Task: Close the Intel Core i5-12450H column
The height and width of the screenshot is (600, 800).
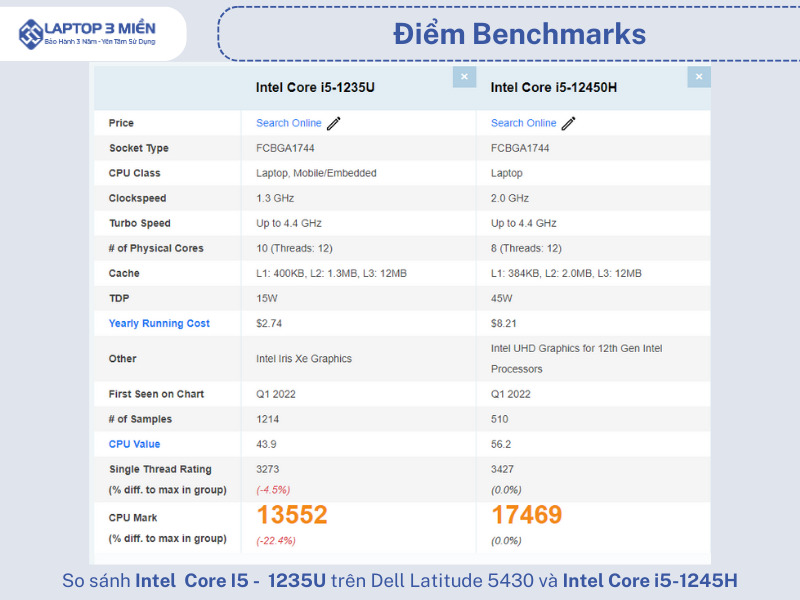Action: coord(699,77)
